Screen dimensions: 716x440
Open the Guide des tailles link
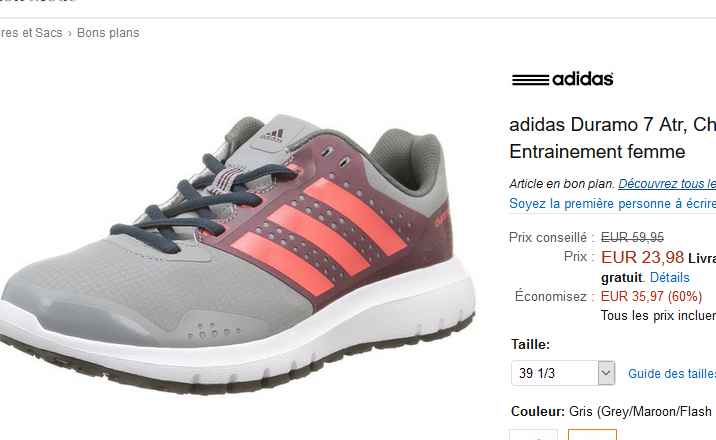click(x=672, y=374)
